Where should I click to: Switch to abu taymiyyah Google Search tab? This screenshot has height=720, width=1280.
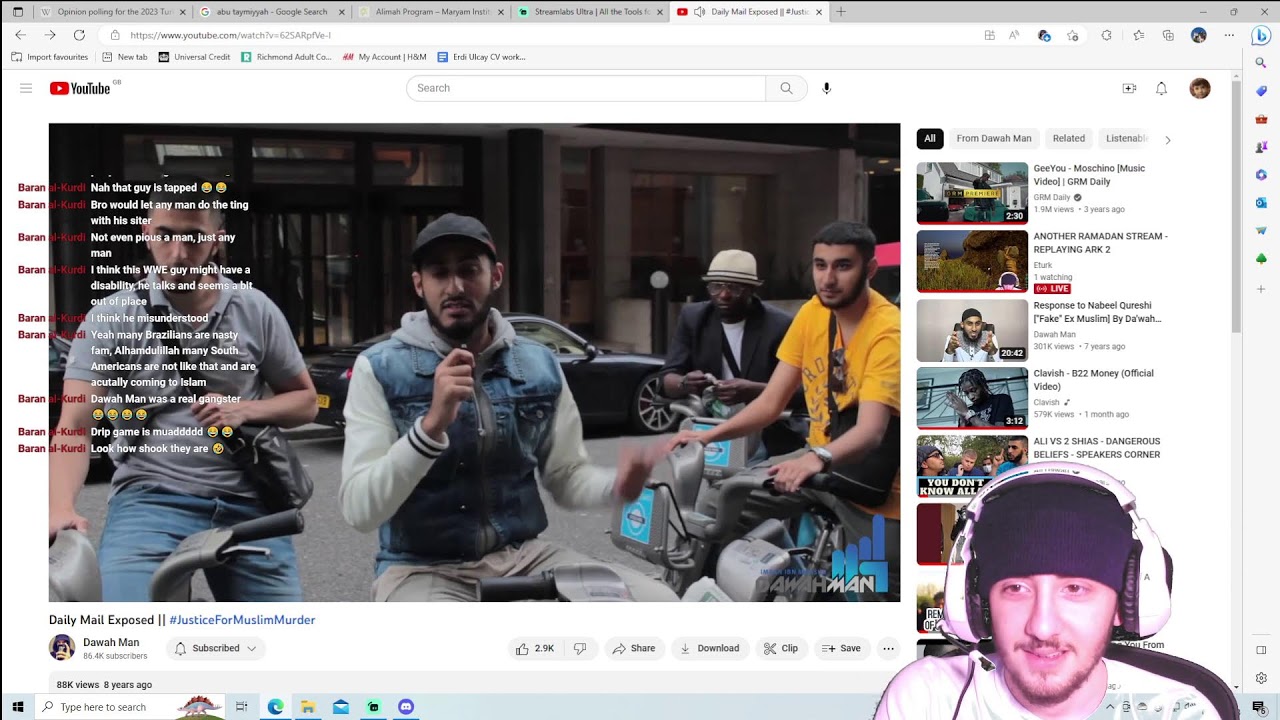tap(271, 12)
